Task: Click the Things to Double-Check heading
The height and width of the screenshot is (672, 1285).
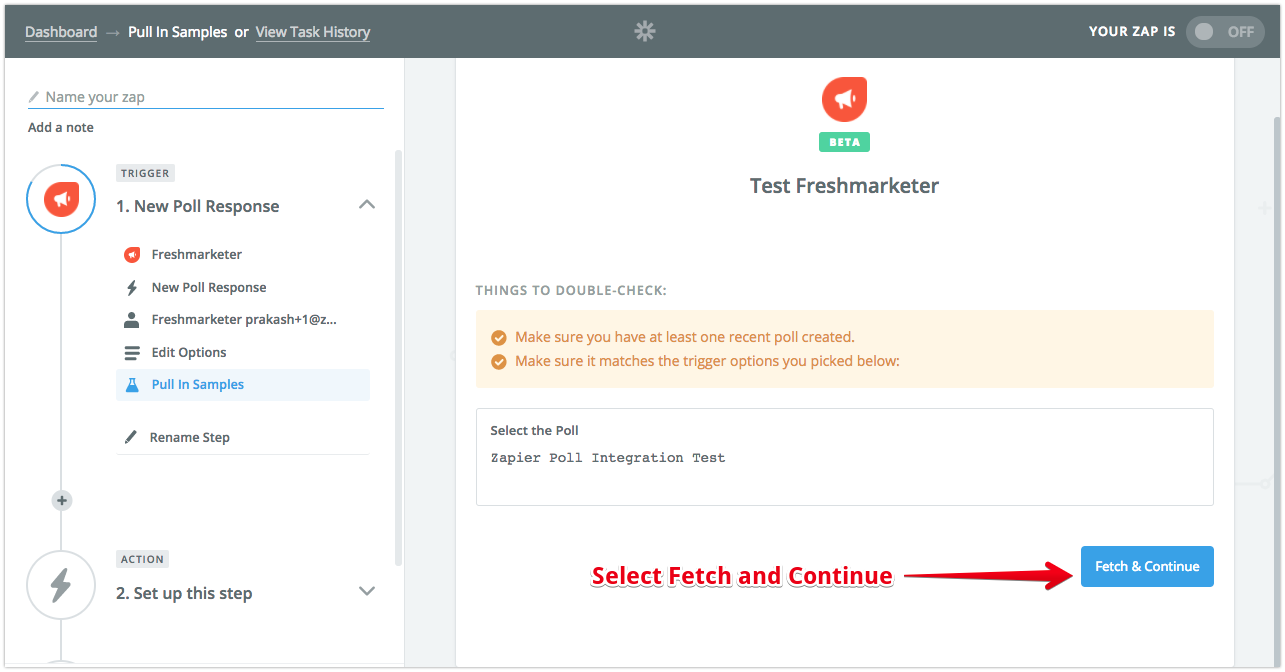Action: [571, 291]
